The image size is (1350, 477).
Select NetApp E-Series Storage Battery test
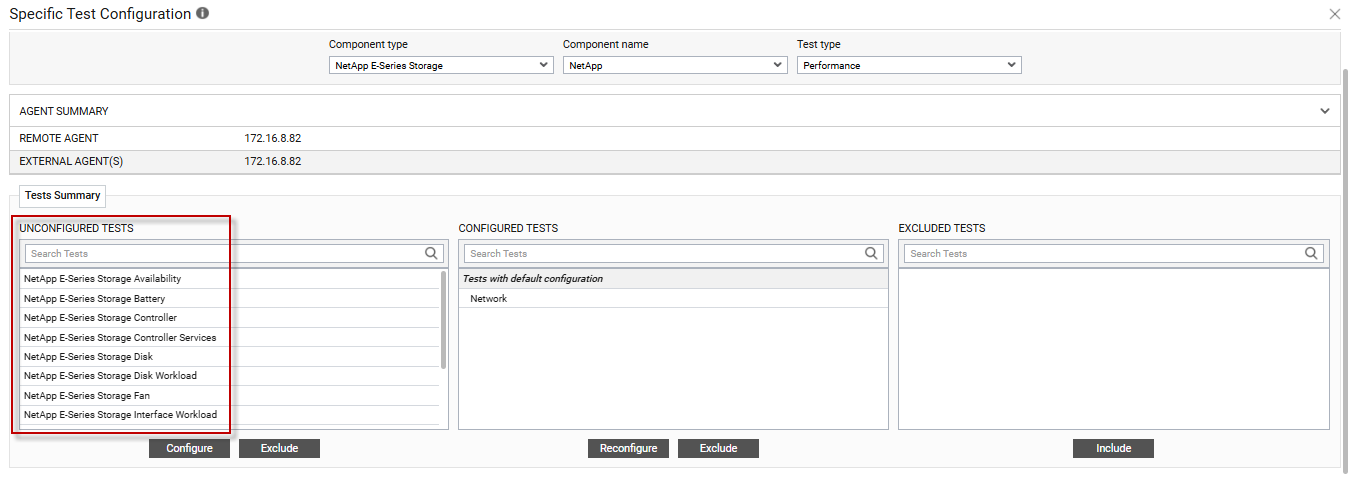click(x=229, y=299)
